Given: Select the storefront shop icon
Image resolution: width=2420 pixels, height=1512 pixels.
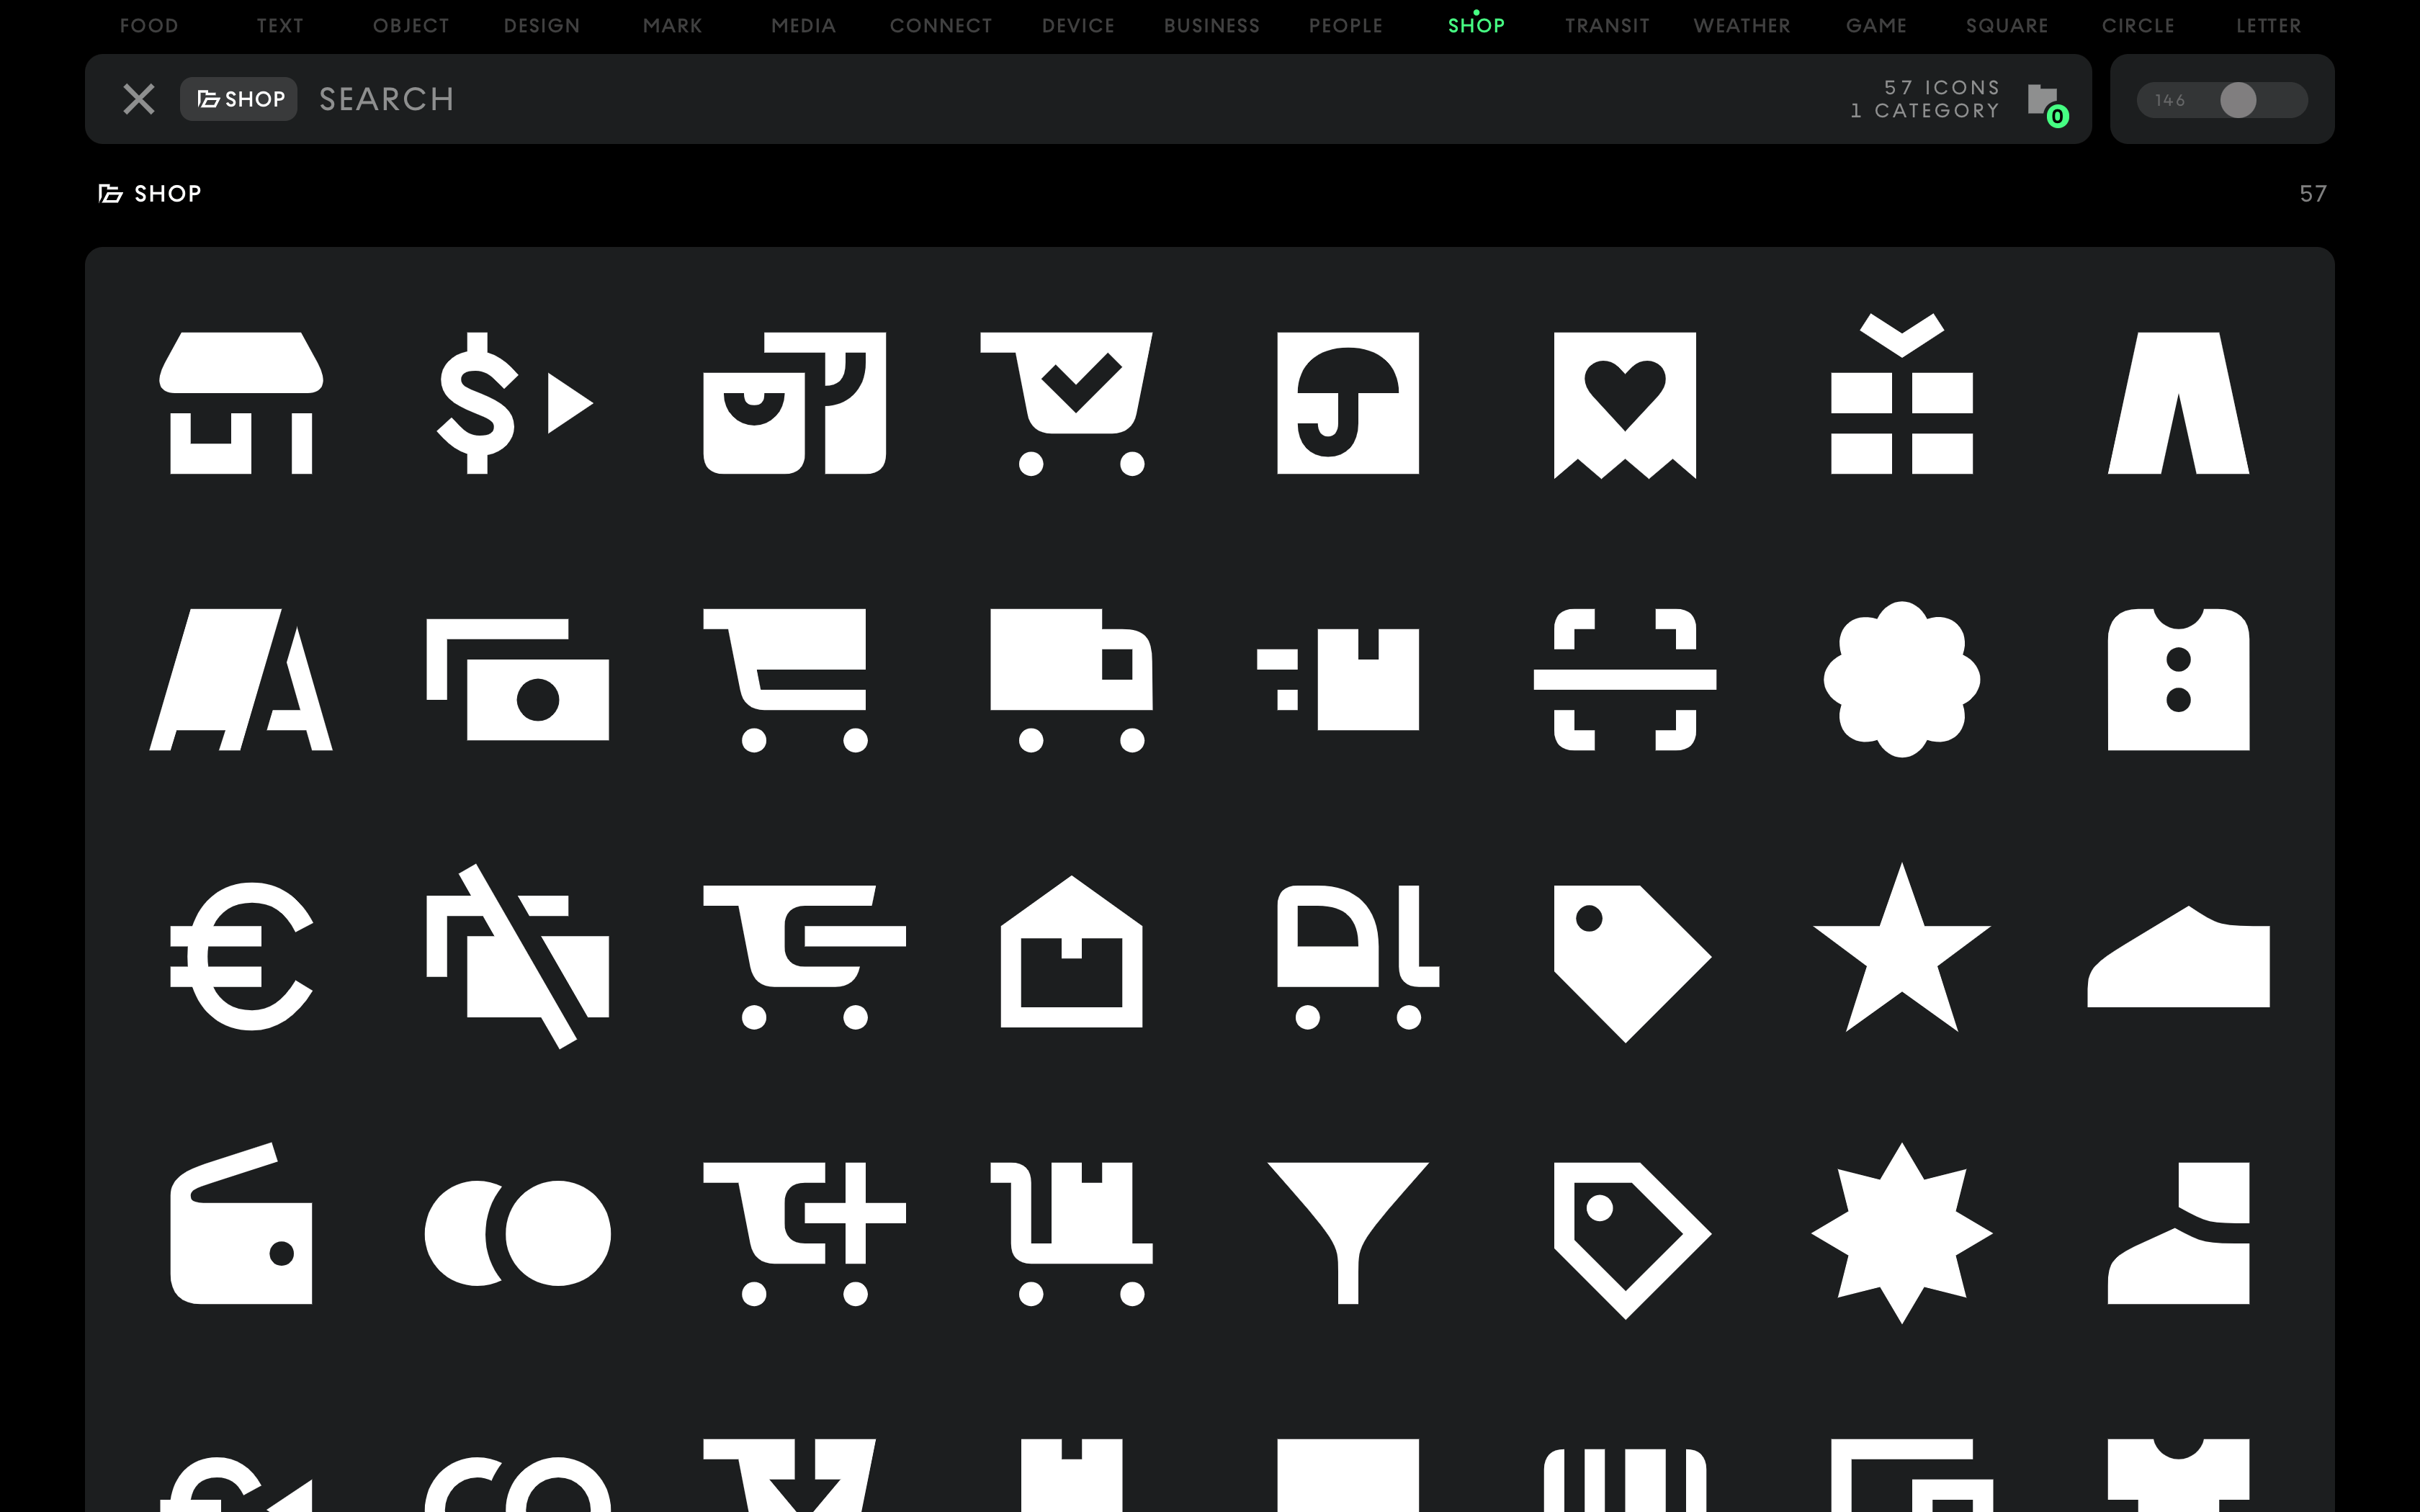Looking at the screenshot, I should (241, 403).
